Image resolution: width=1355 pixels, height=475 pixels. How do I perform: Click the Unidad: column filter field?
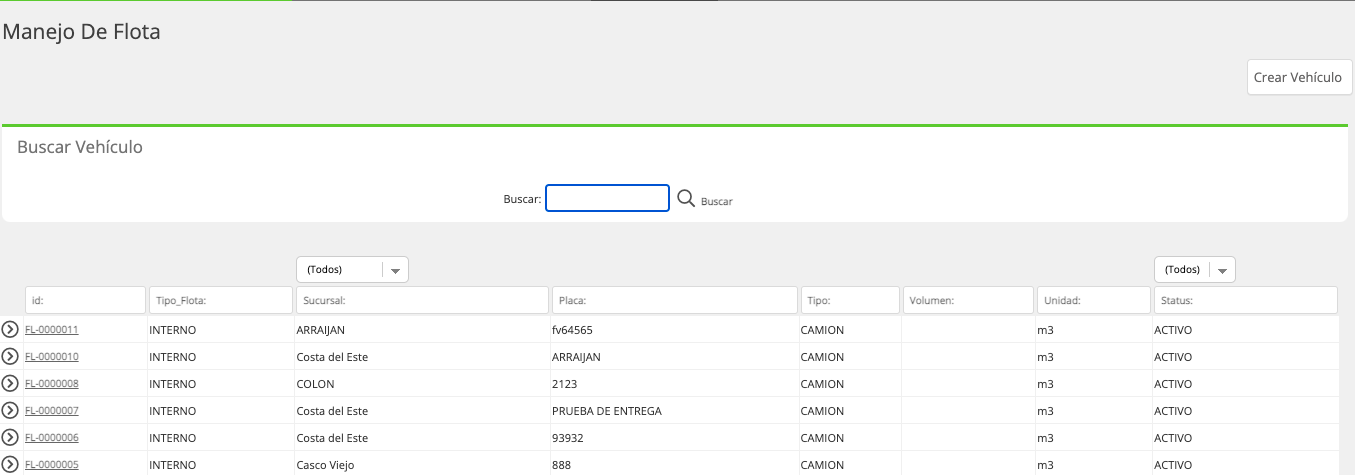tap(1094, 300)
